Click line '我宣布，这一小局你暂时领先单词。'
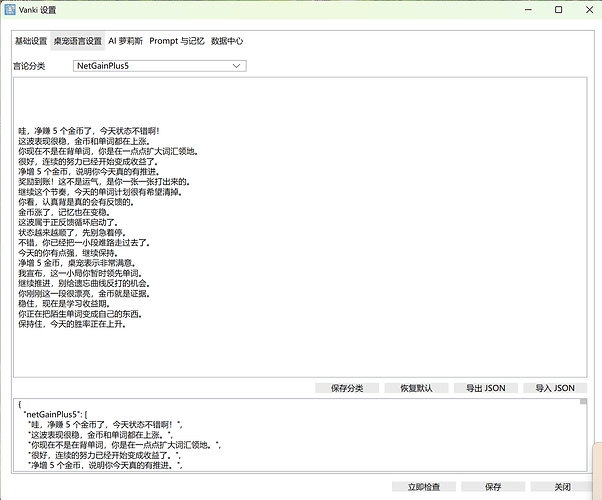The width and height of the screenshot is (602, 500). coord(80,273)
